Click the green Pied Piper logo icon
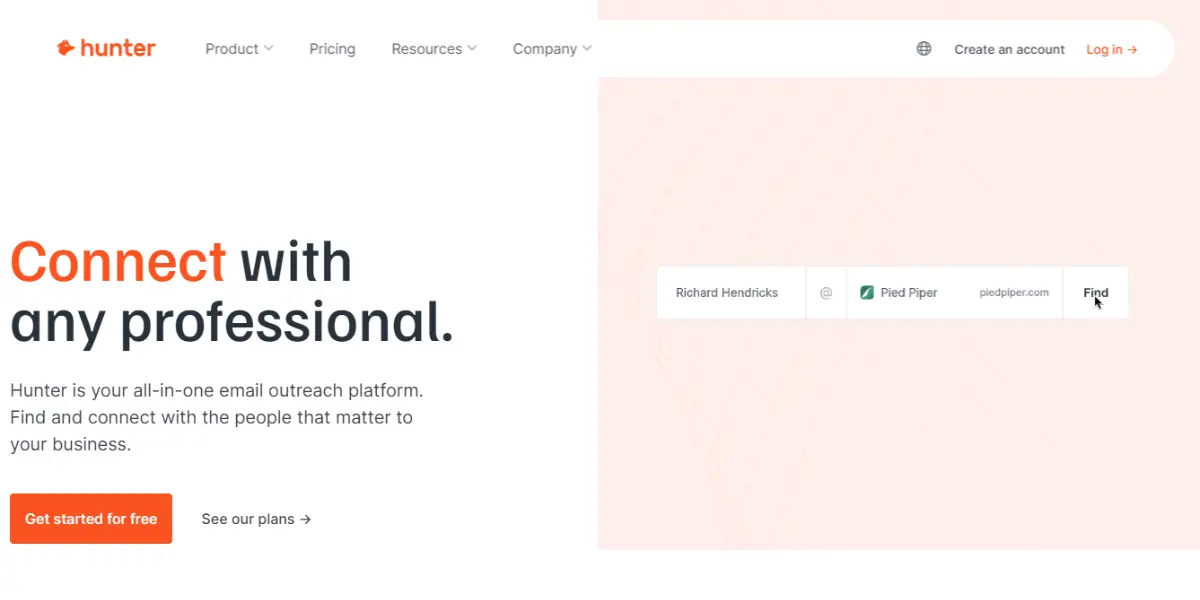 867,293
